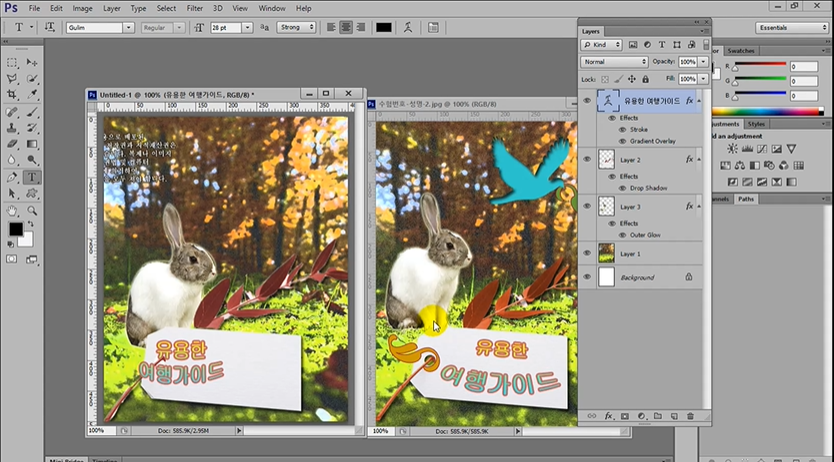Image resolution: width=834 pixels, height=462 pixels.
Task: Switch to the Paths tab
Action: [x=746, y=199]
